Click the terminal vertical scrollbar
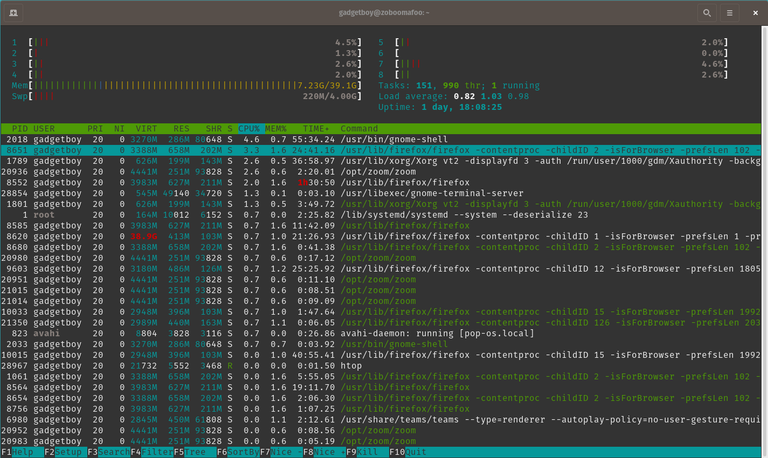Viewport: 768px width, 458px height. [x=765, y=241]
